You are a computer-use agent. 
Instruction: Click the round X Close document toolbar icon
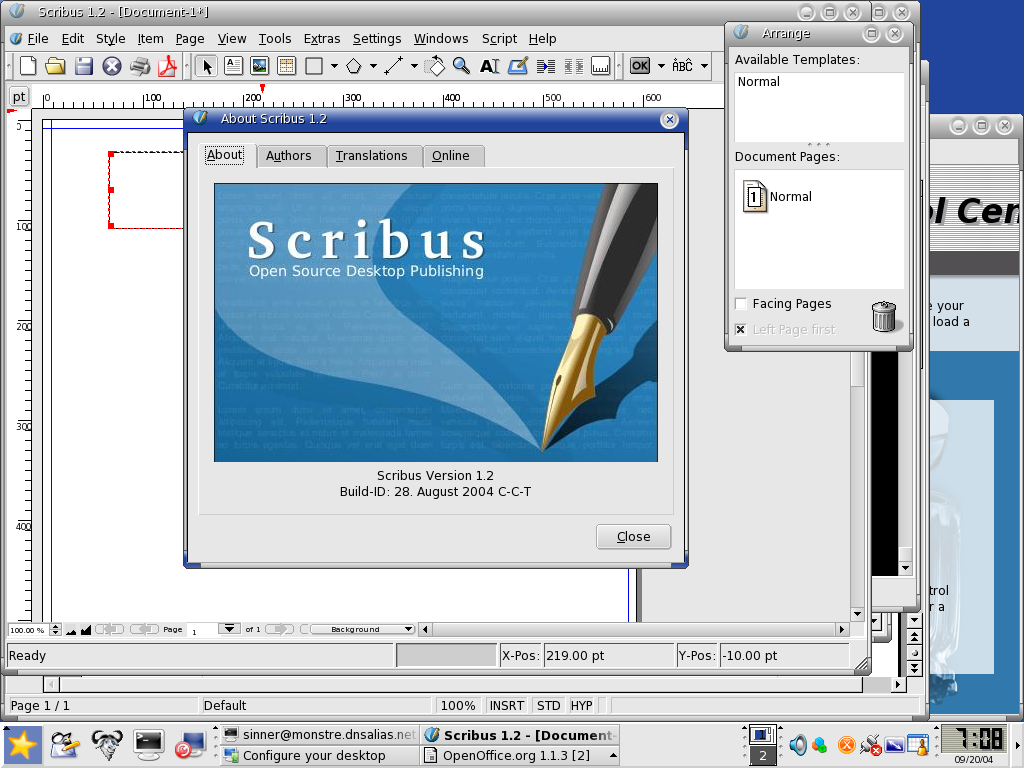112,66
